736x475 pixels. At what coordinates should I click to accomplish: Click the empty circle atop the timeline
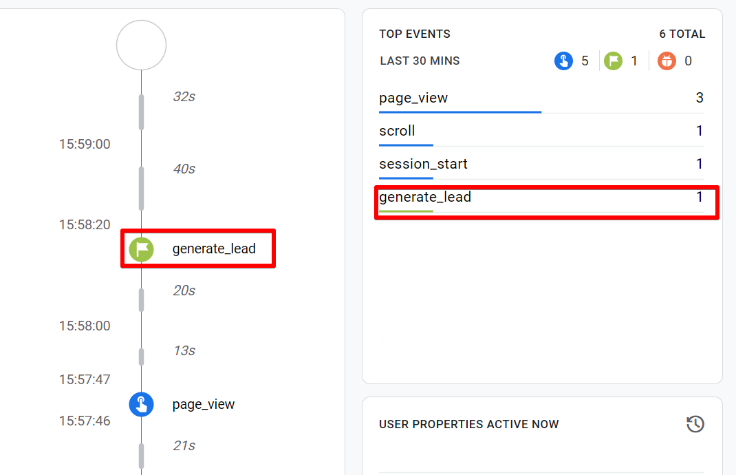tap(141, 45)
